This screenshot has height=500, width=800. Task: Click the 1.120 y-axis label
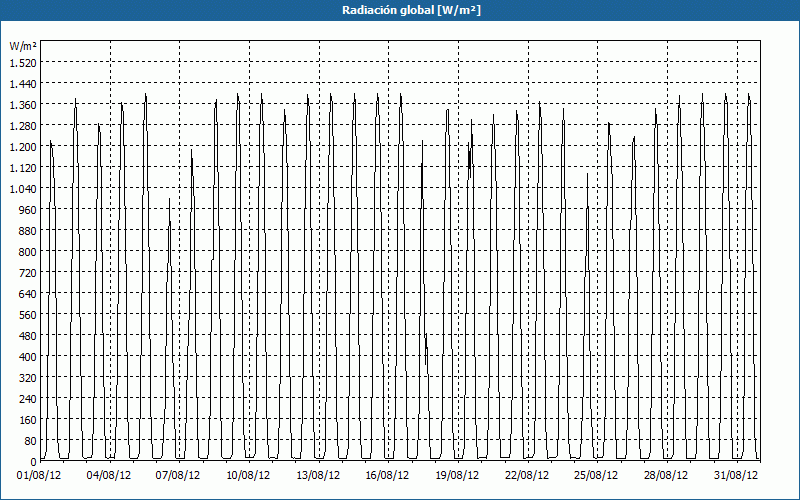click(x=23, y=168)
